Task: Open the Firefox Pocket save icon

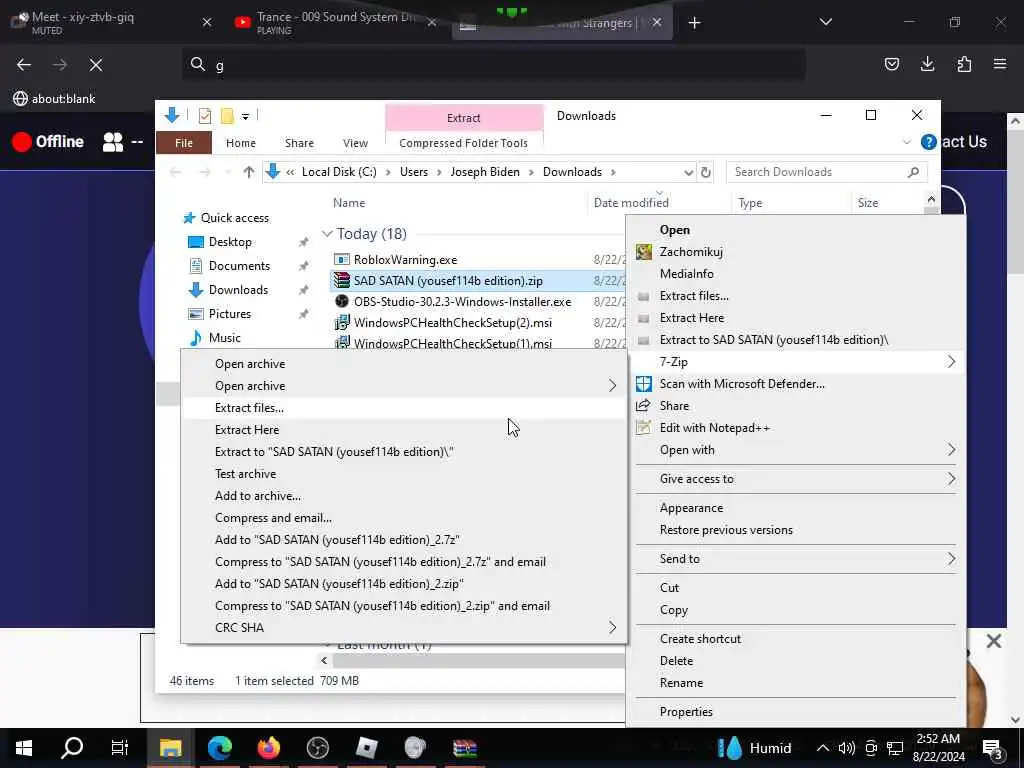Action: [891, 64]
